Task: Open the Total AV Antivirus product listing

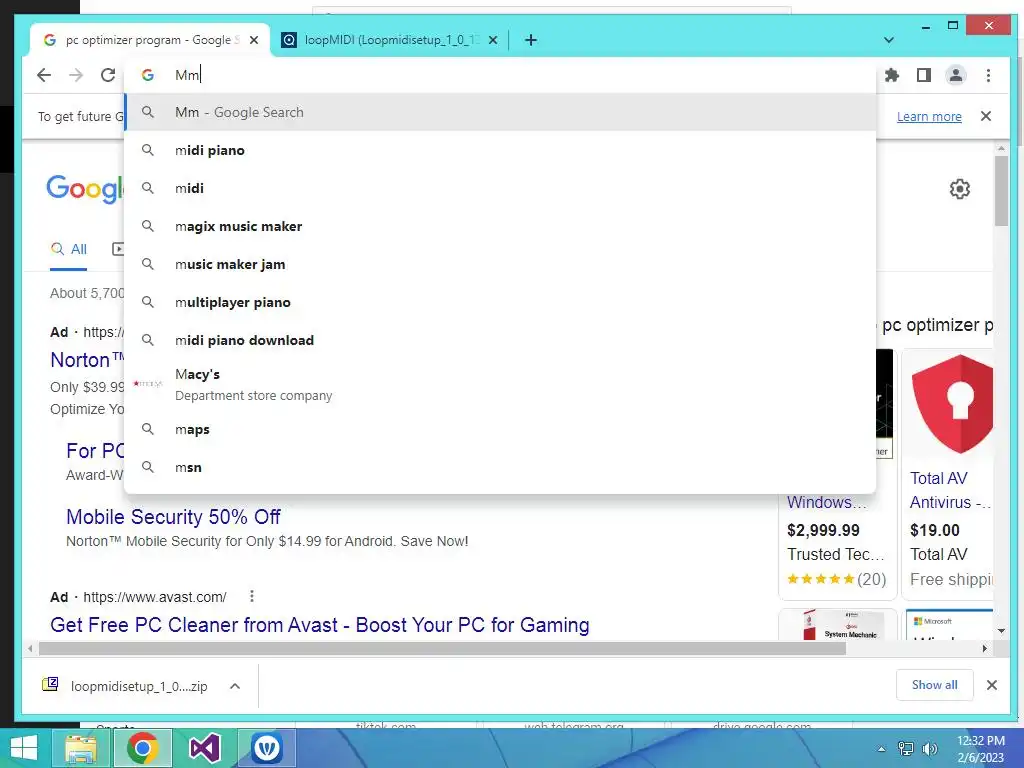Action: tap(950, 490)
